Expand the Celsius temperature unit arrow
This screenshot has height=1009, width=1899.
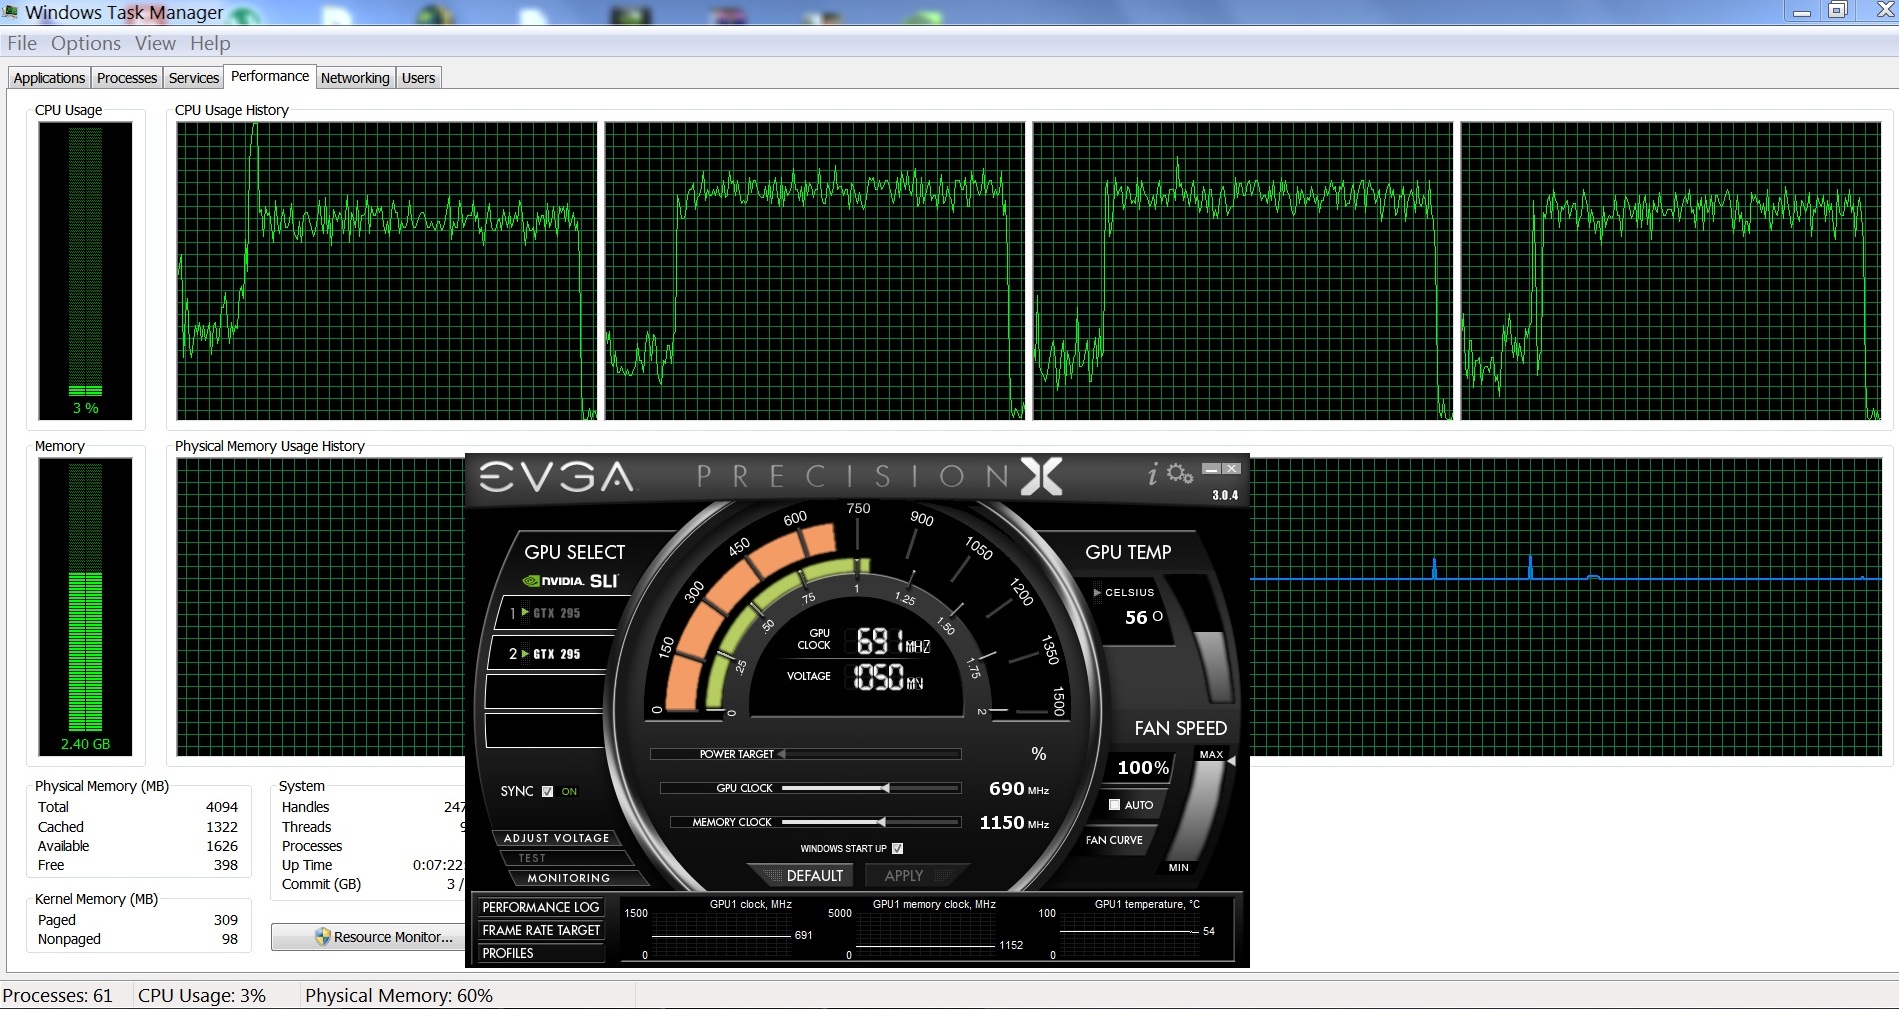pyautogui.click(x=1097, y=593)
